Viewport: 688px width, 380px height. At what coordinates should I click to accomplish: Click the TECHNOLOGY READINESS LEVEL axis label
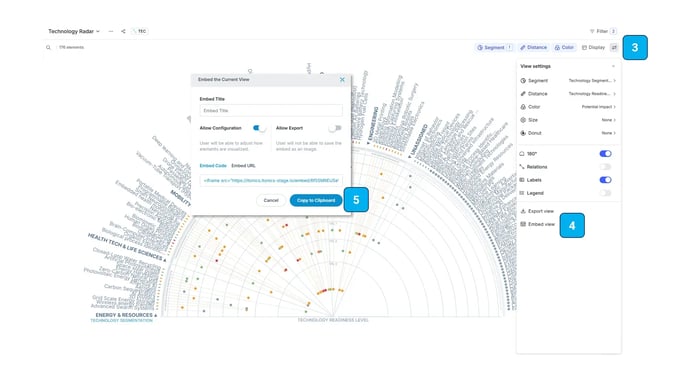tap(333, 320)
